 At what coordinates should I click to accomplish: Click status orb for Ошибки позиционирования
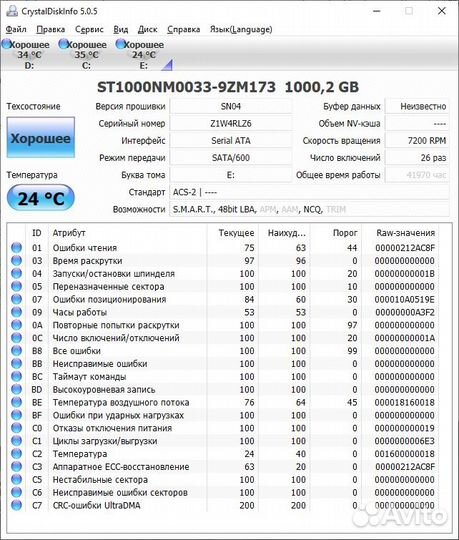coord(16,299)
